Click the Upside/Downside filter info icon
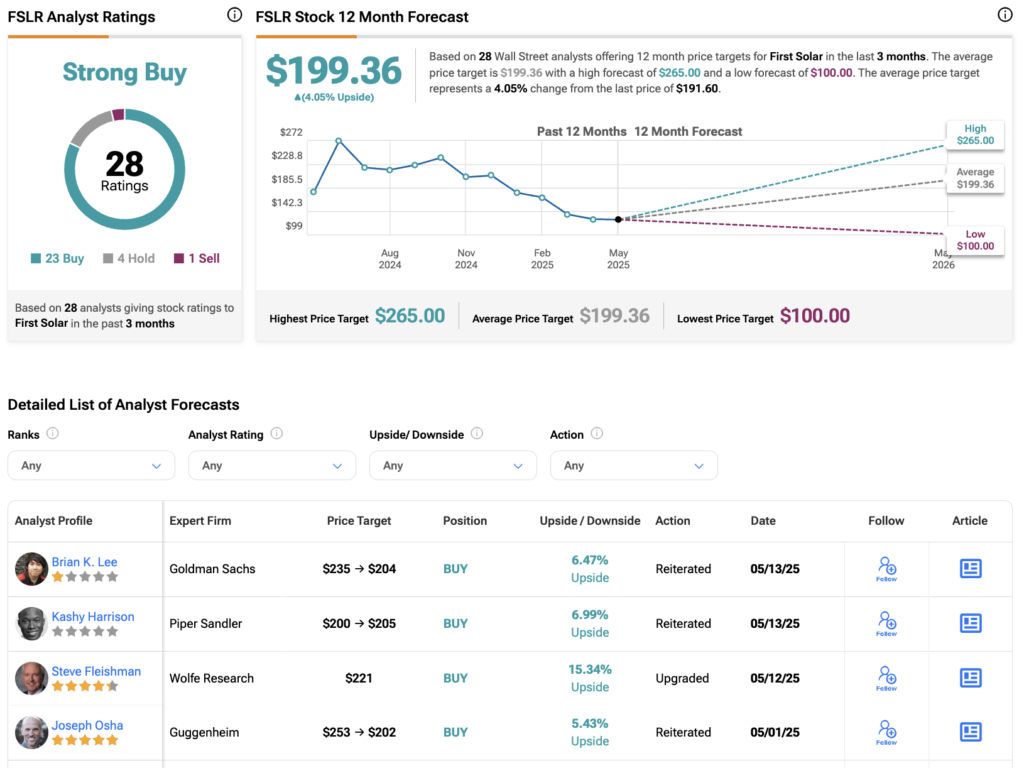Viewport: 1024px width, 768px height. 477,434
